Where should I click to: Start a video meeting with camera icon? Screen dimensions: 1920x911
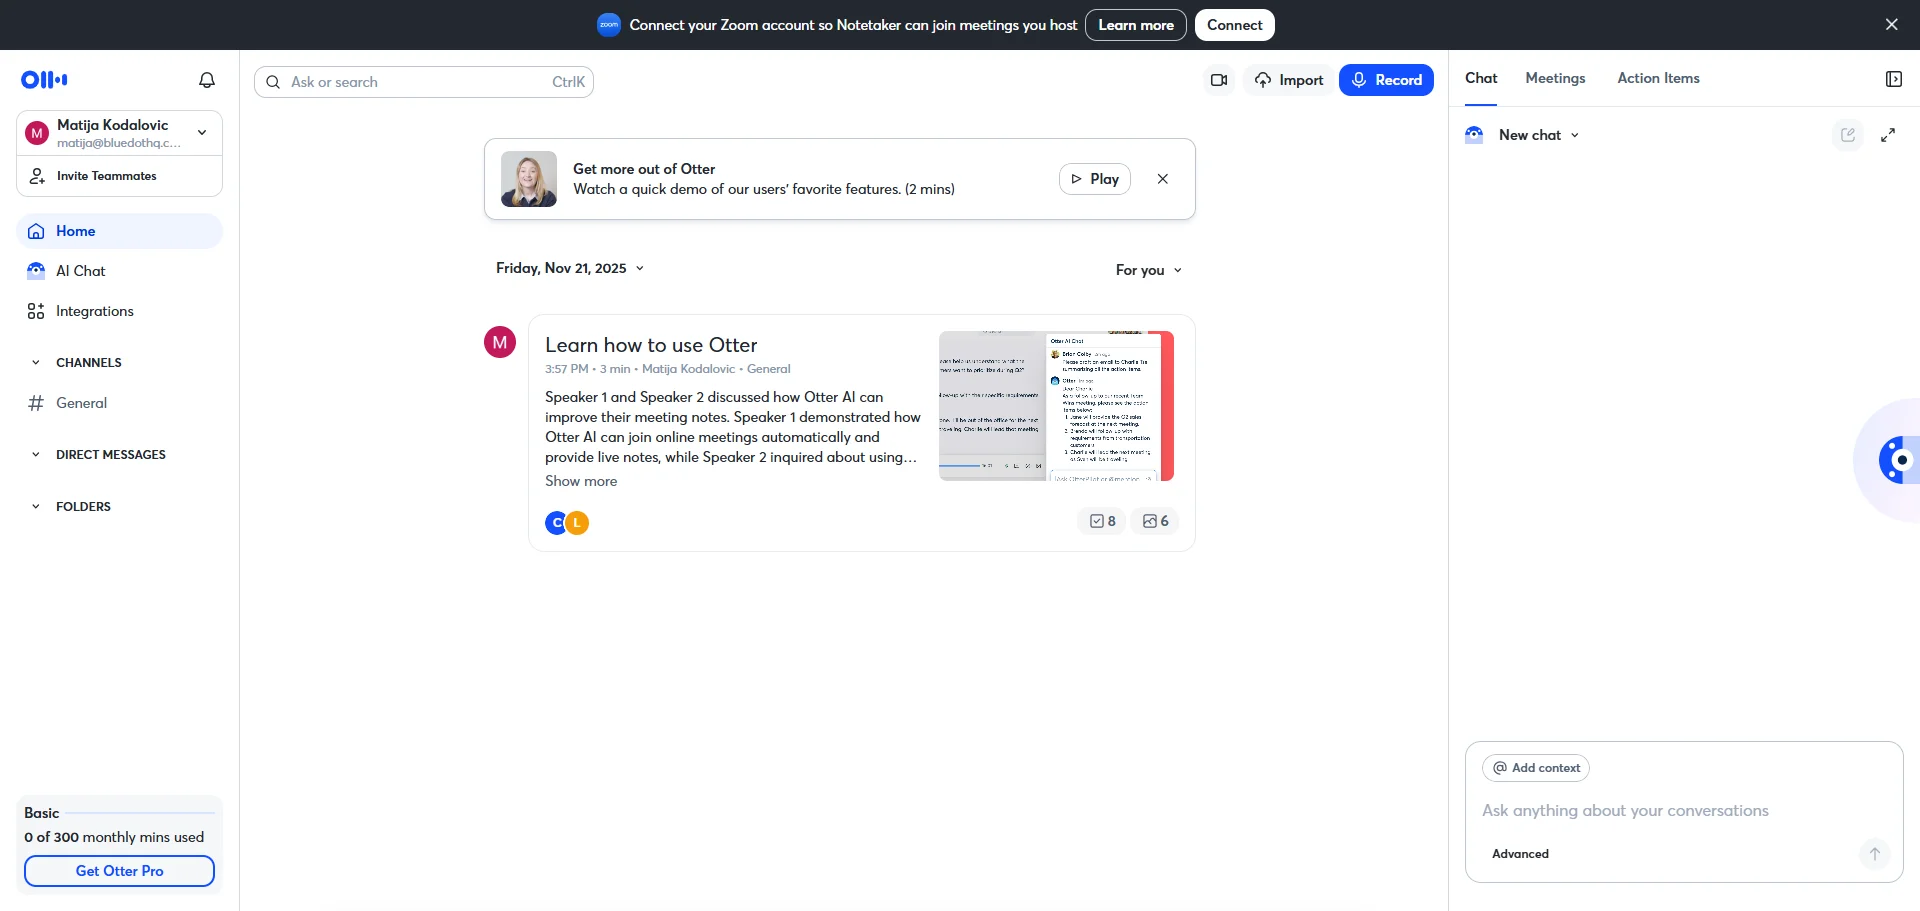pos(1219,80)
